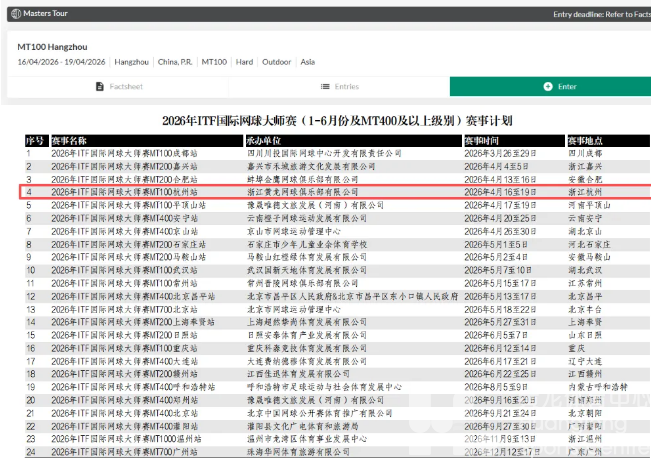Click the Asia region label
Image resolution: width=651 pixels, height=458 pixels.
(x=308, y=62)
